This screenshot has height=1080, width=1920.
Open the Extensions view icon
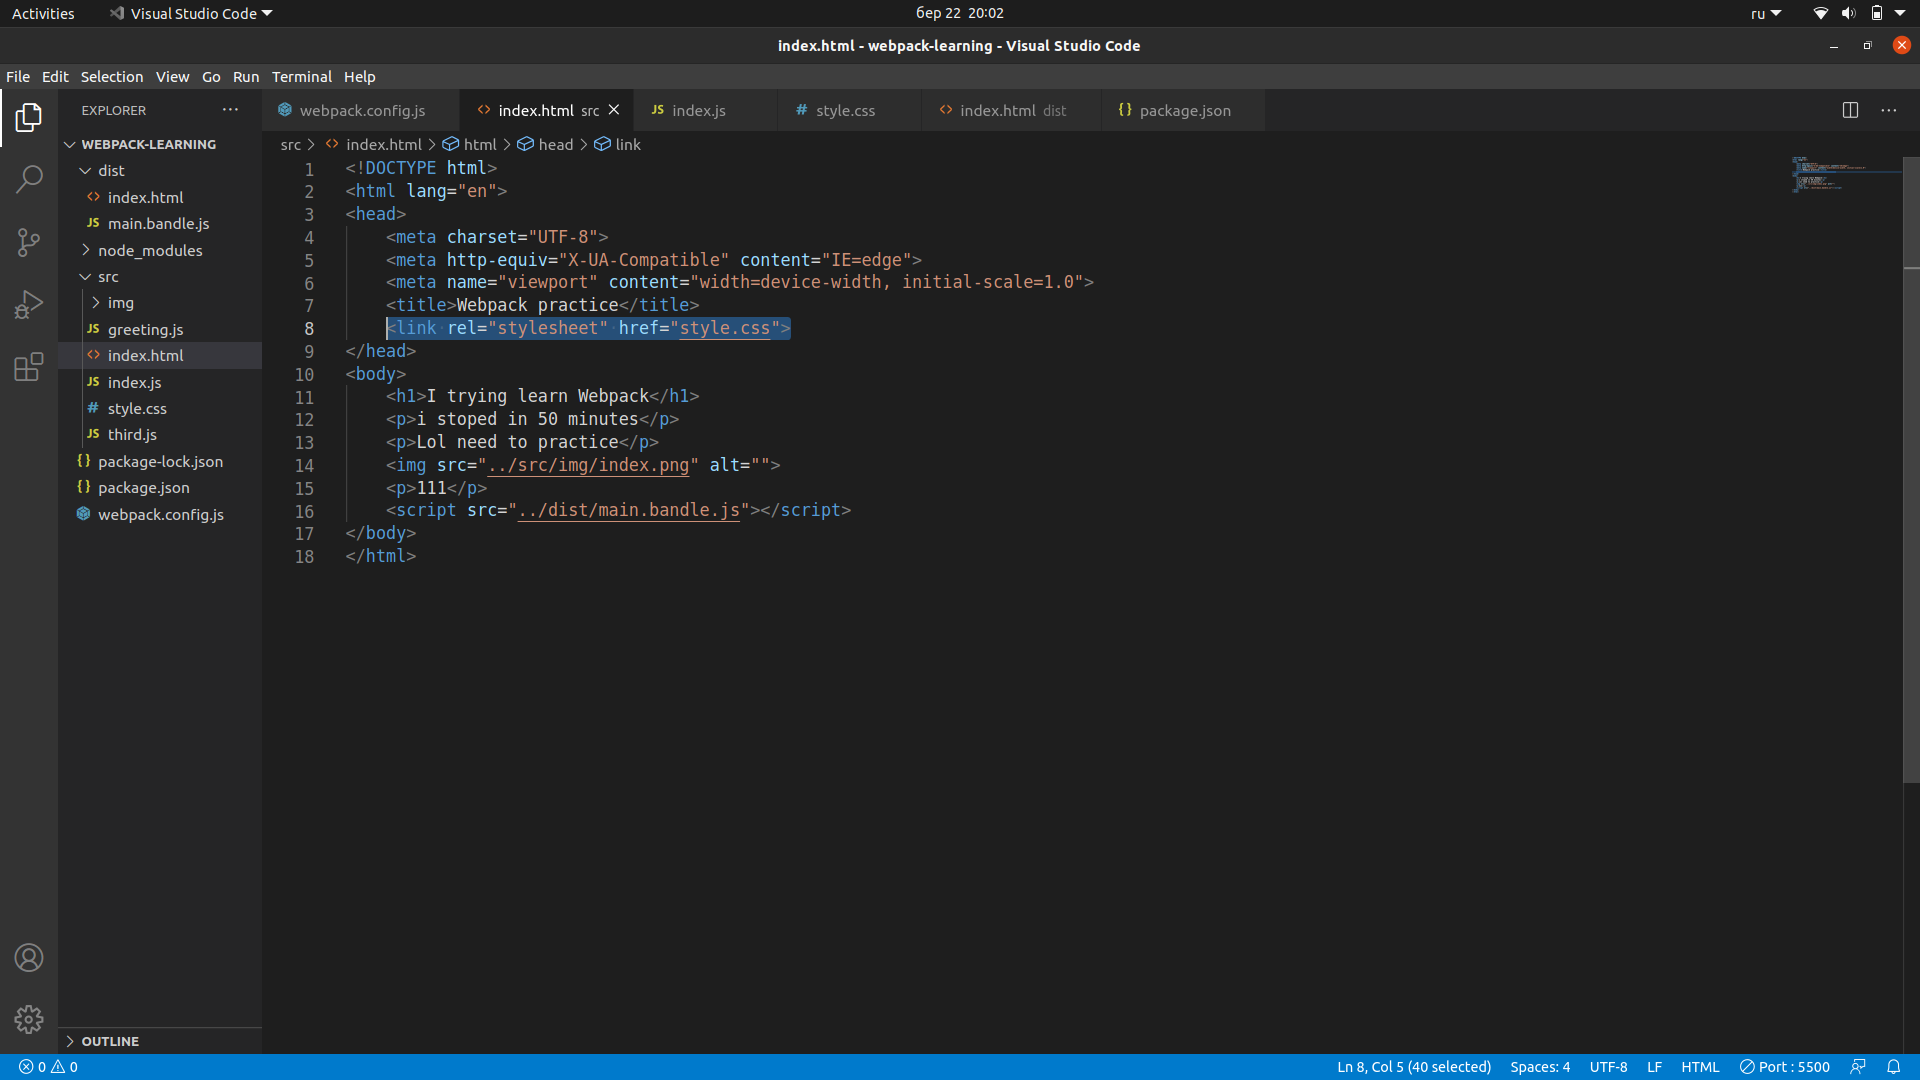point(29,367)
